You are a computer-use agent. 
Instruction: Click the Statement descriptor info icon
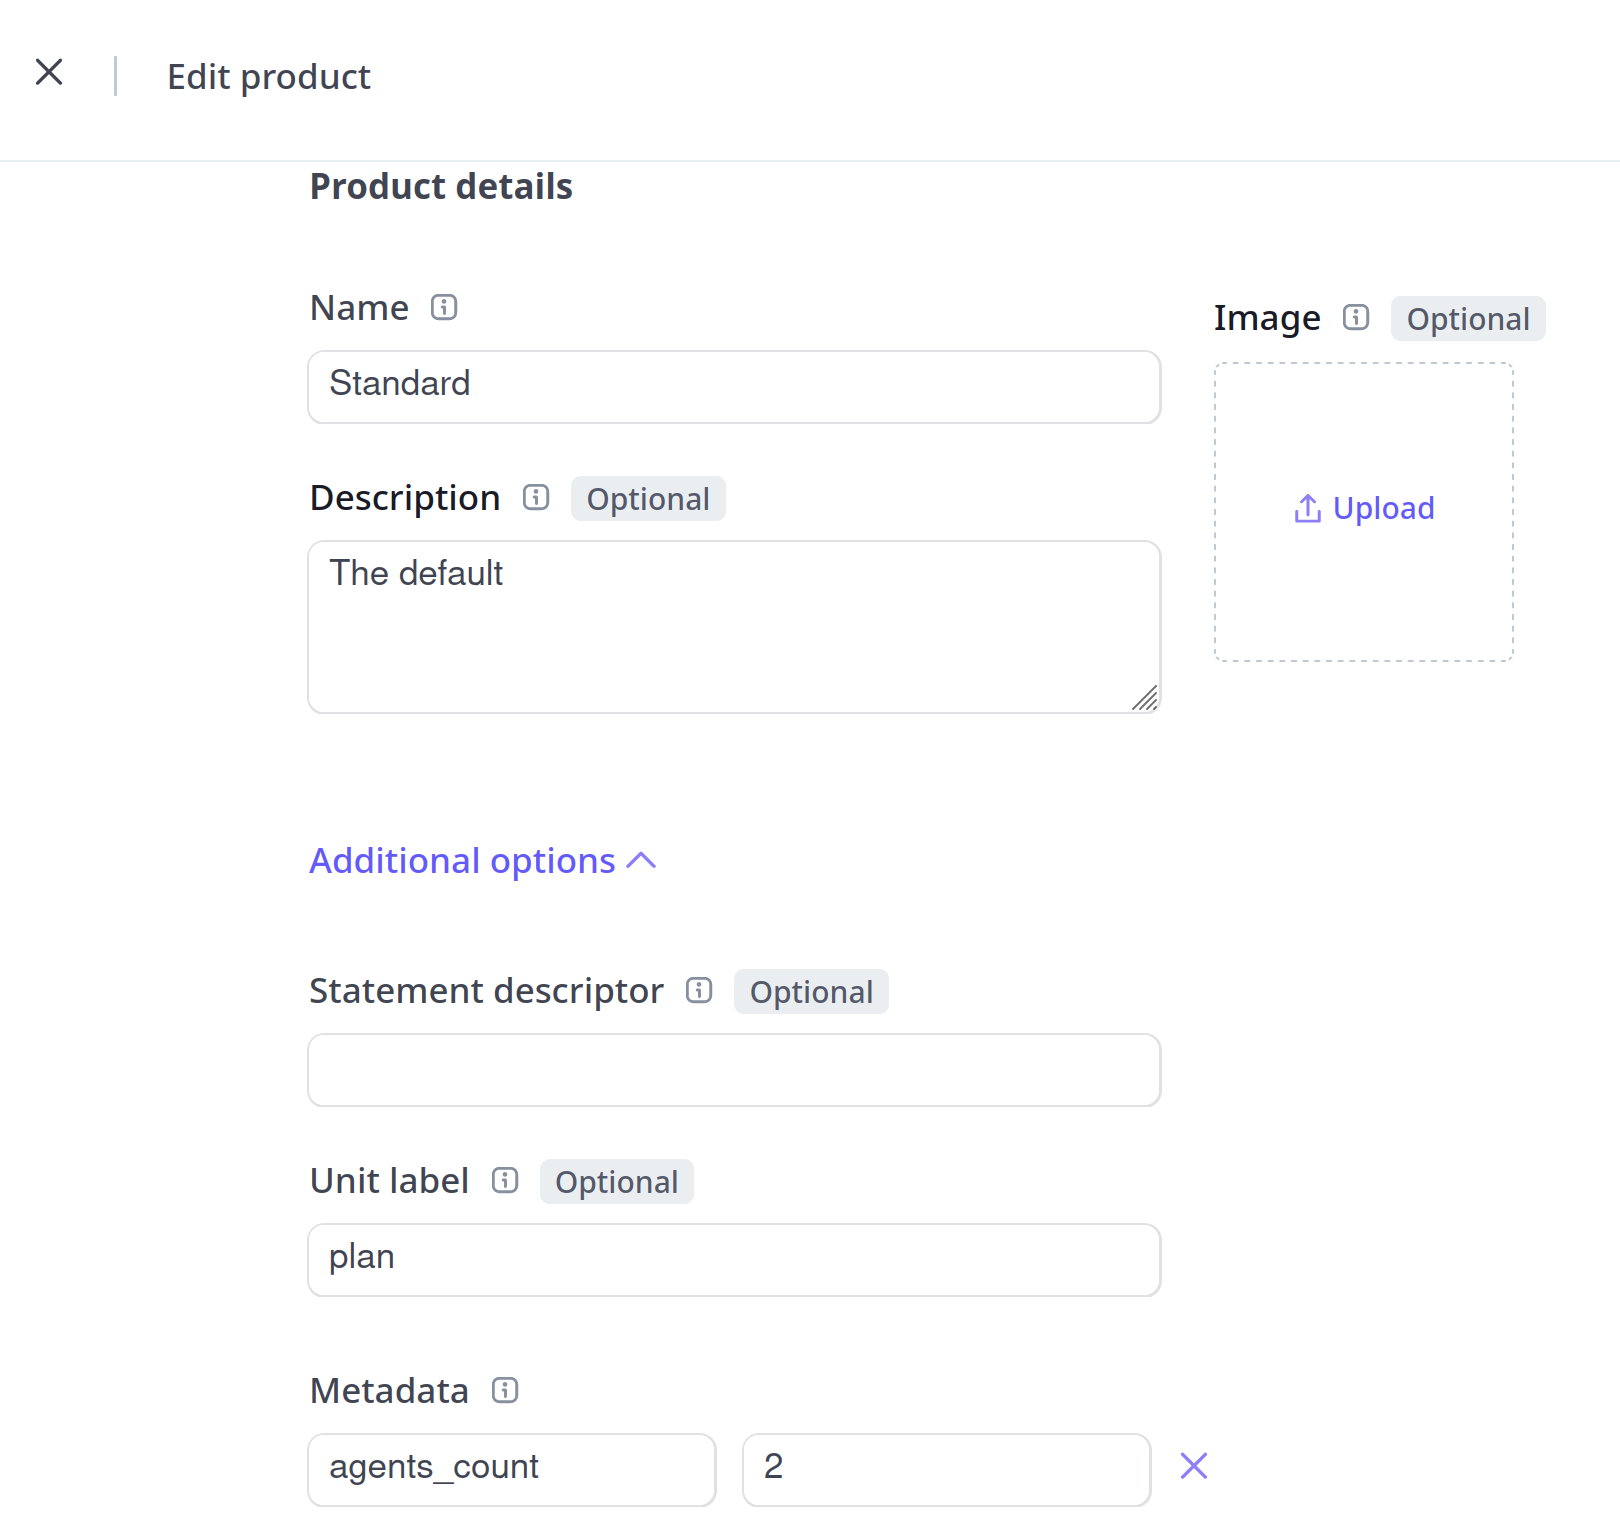699,990
